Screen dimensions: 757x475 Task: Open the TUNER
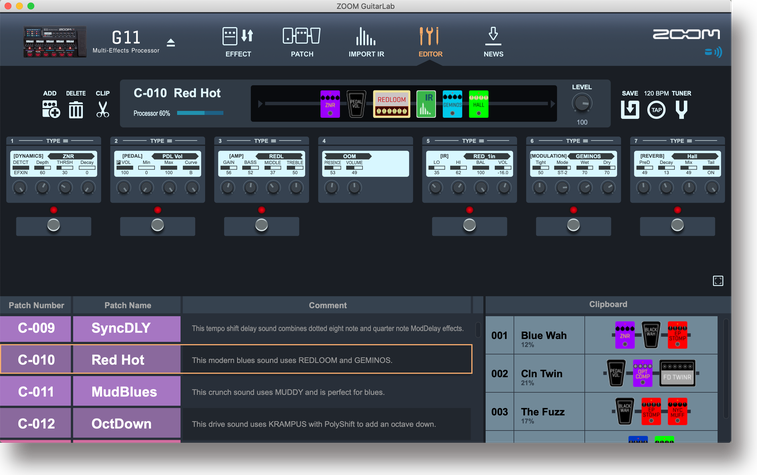[681, 109]
